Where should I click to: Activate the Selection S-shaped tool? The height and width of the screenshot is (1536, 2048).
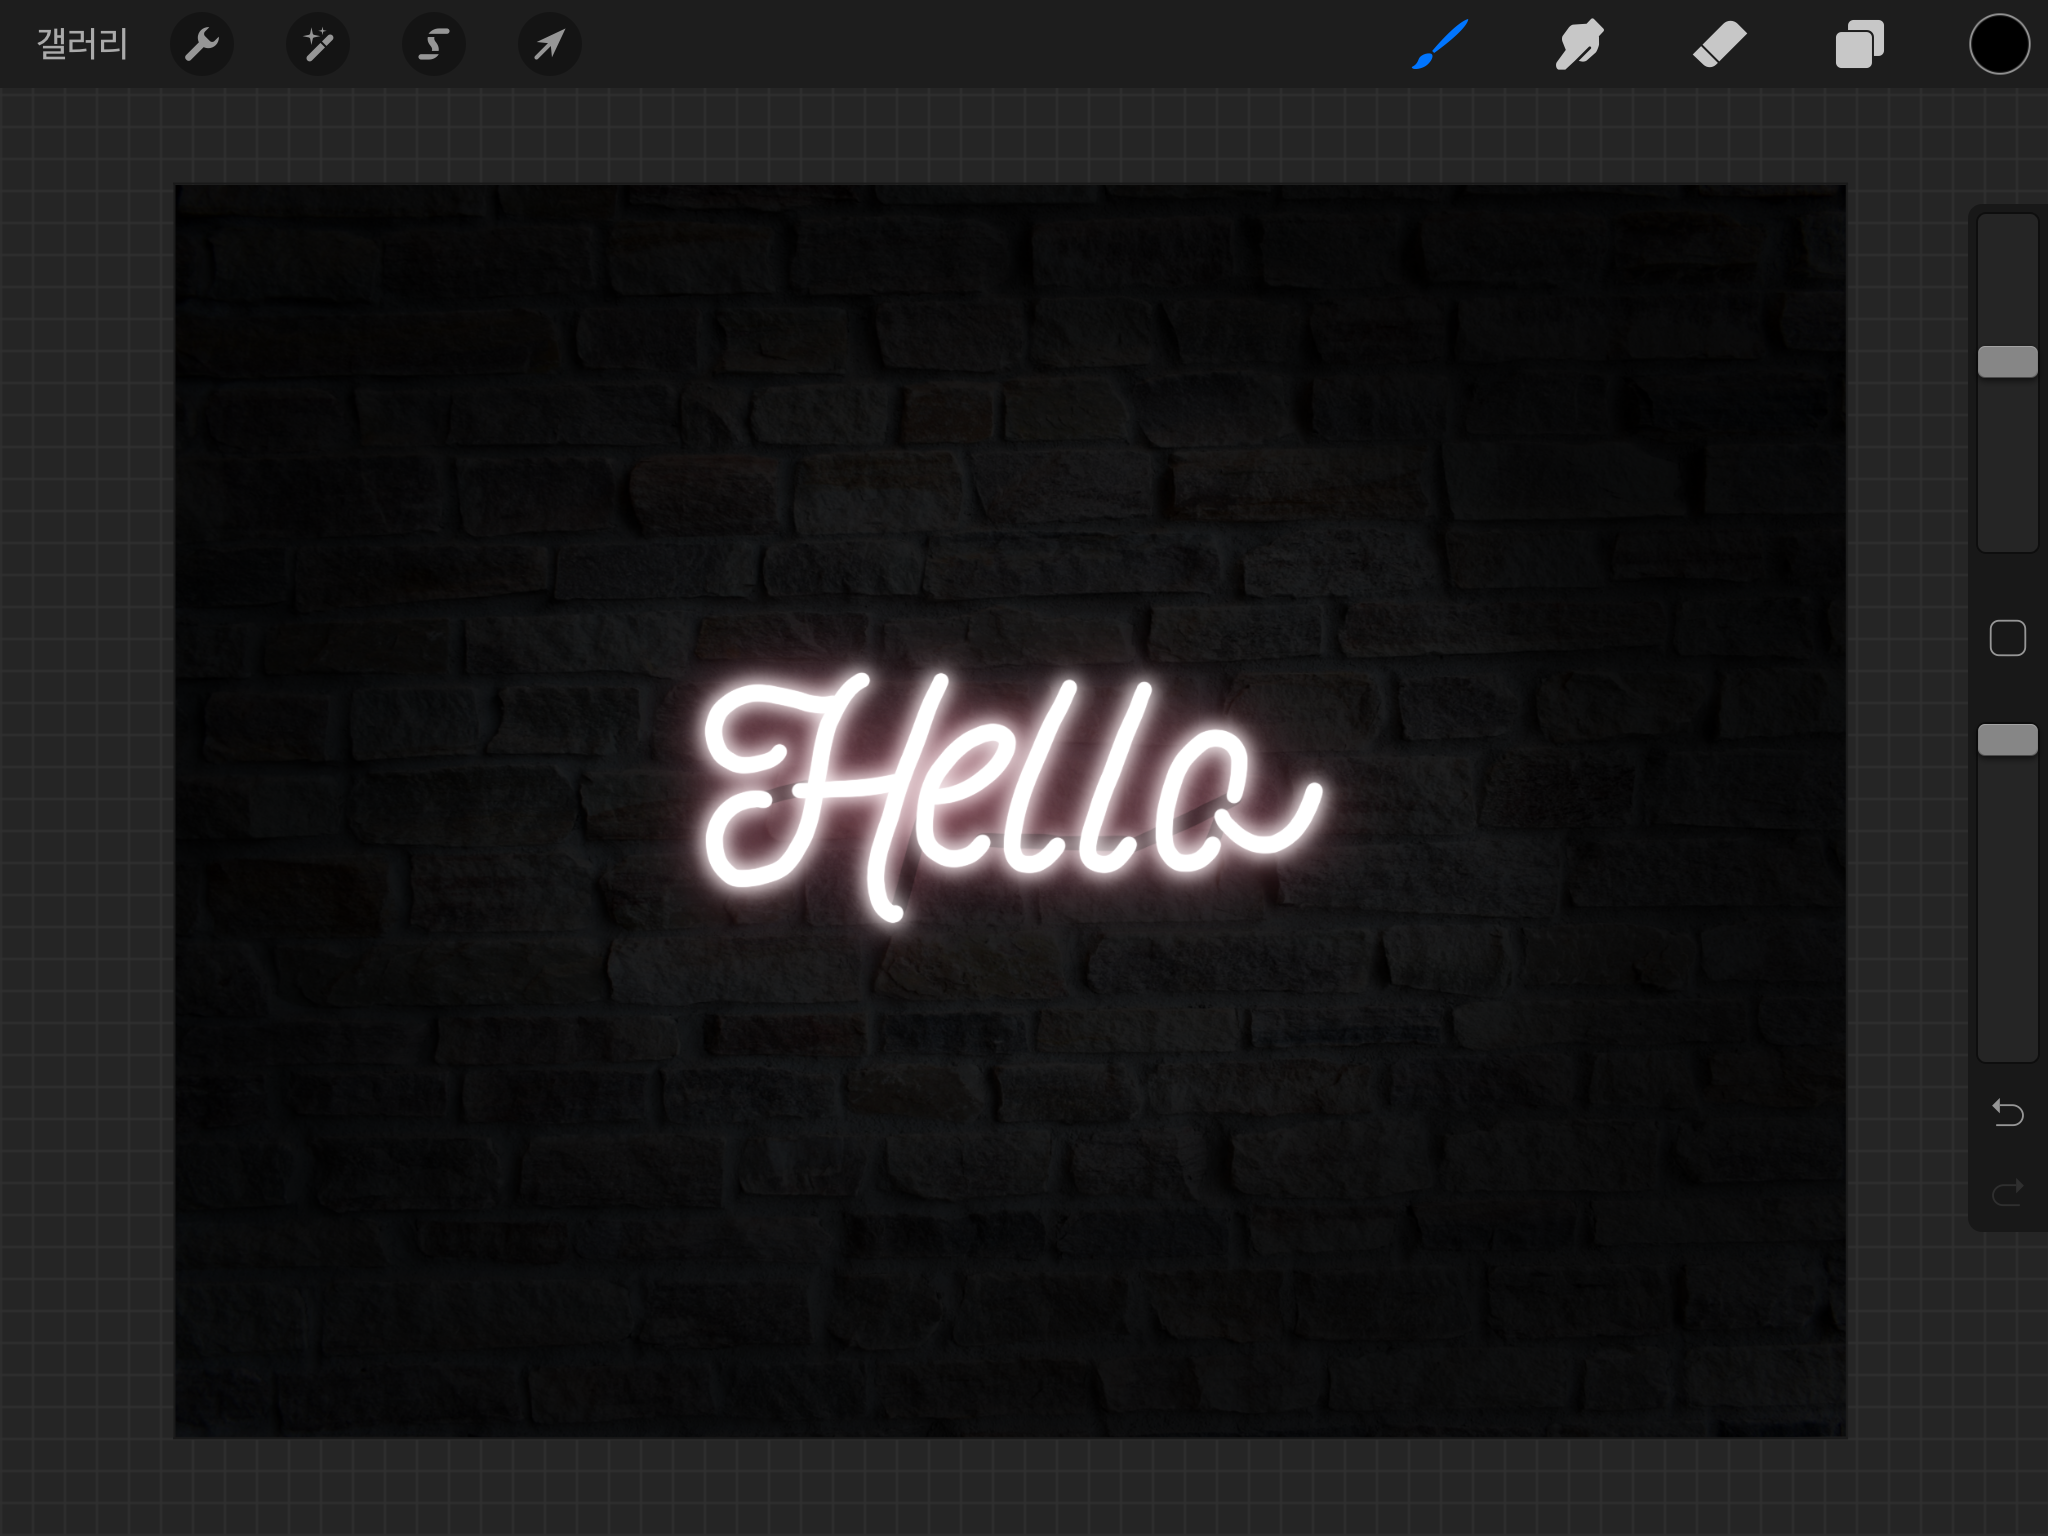point(434,44)
